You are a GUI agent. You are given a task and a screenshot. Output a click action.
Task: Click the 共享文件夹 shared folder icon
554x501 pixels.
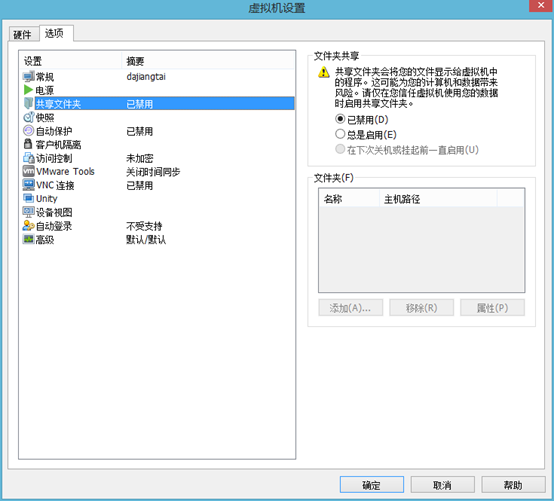pos(28,104)
